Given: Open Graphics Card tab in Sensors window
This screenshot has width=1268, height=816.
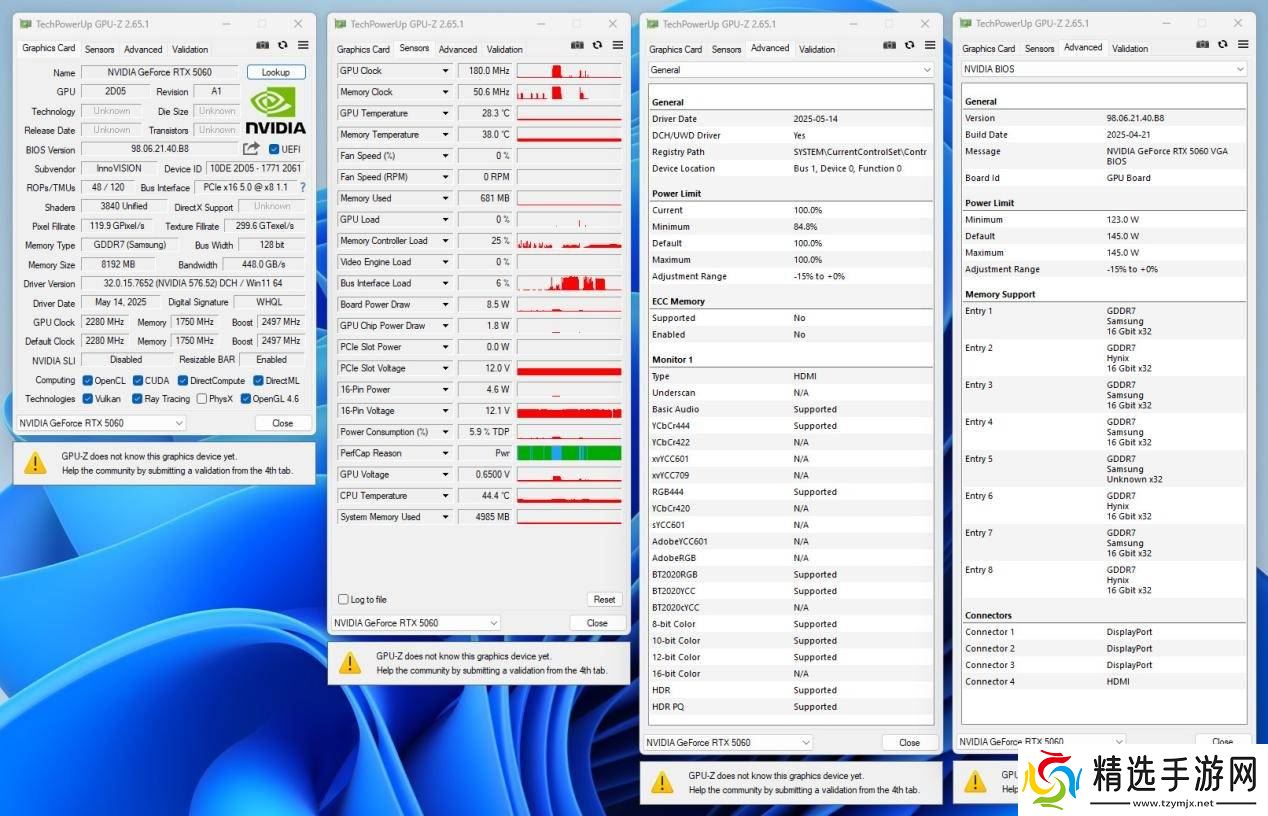Looking at the screenshot, I should (363, 49).
